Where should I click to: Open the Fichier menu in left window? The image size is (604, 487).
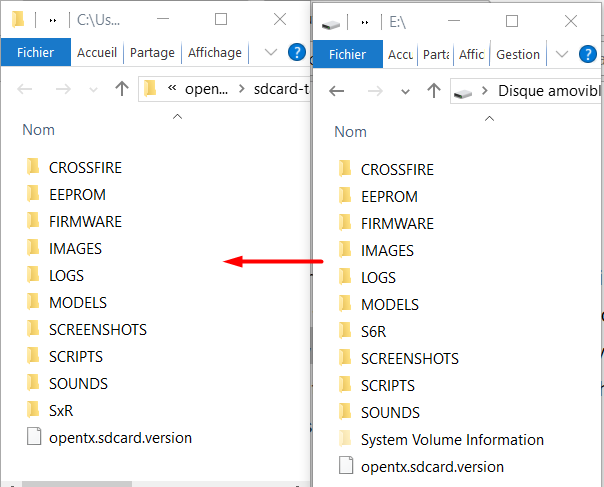click(35, 53)
